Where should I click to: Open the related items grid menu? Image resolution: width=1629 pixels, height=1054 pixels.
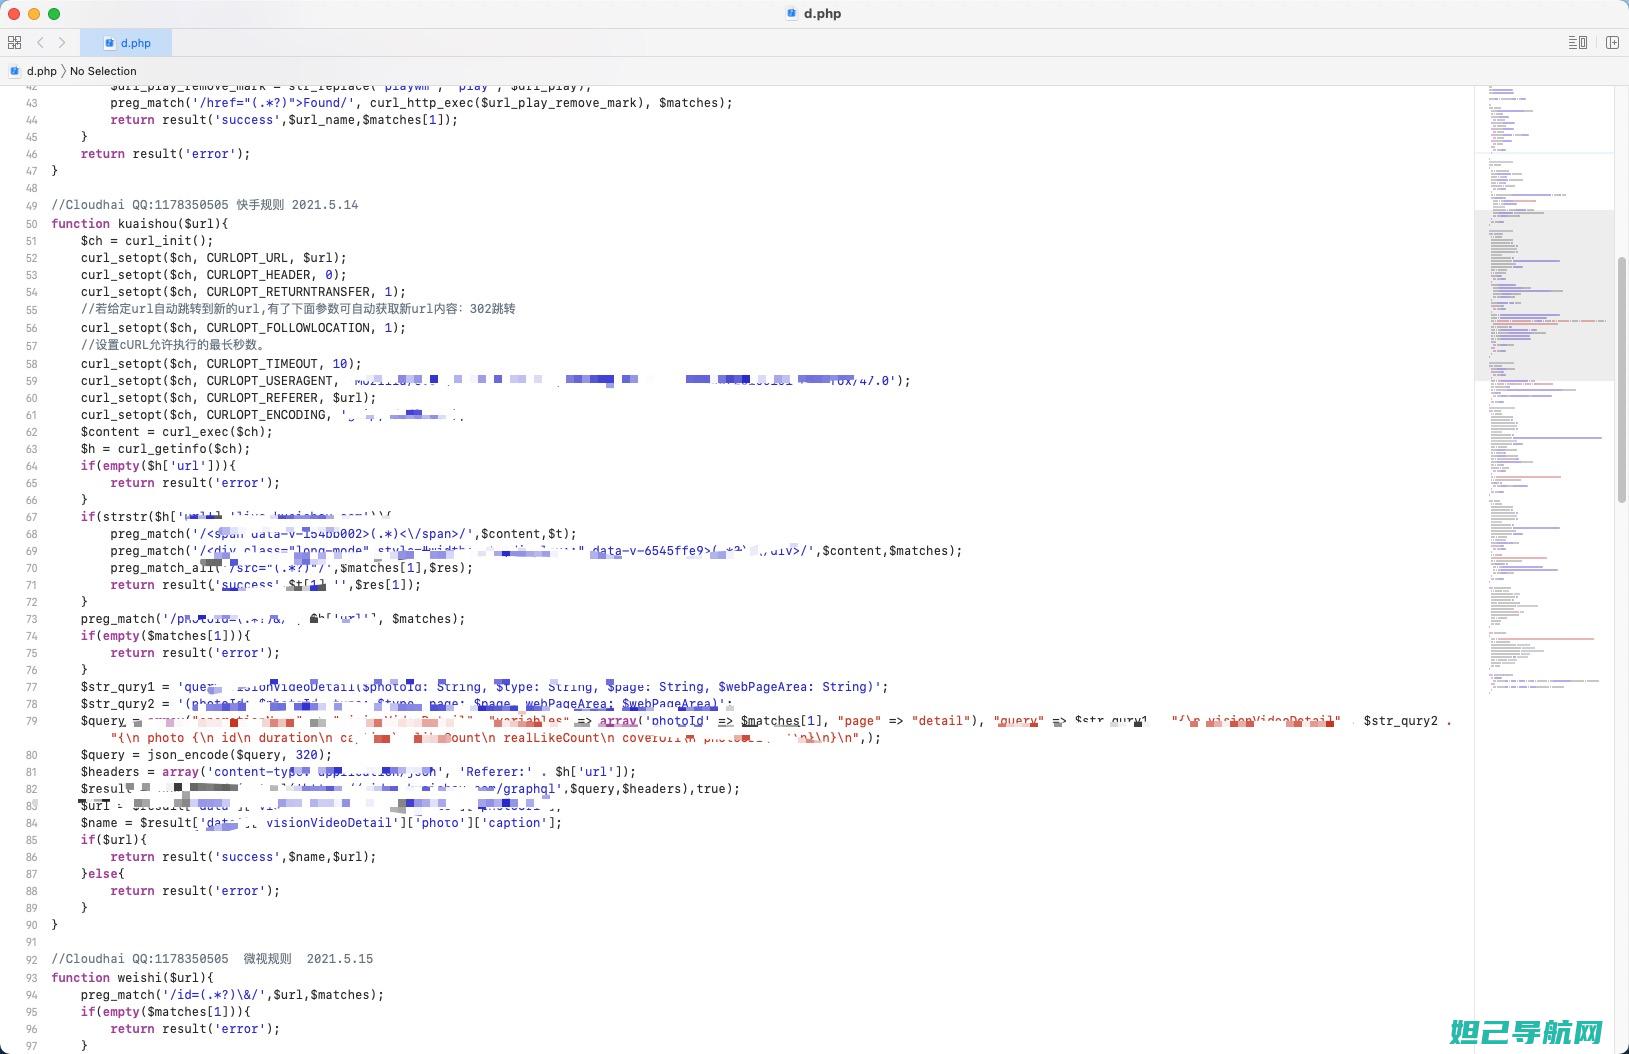pos(14,42)
